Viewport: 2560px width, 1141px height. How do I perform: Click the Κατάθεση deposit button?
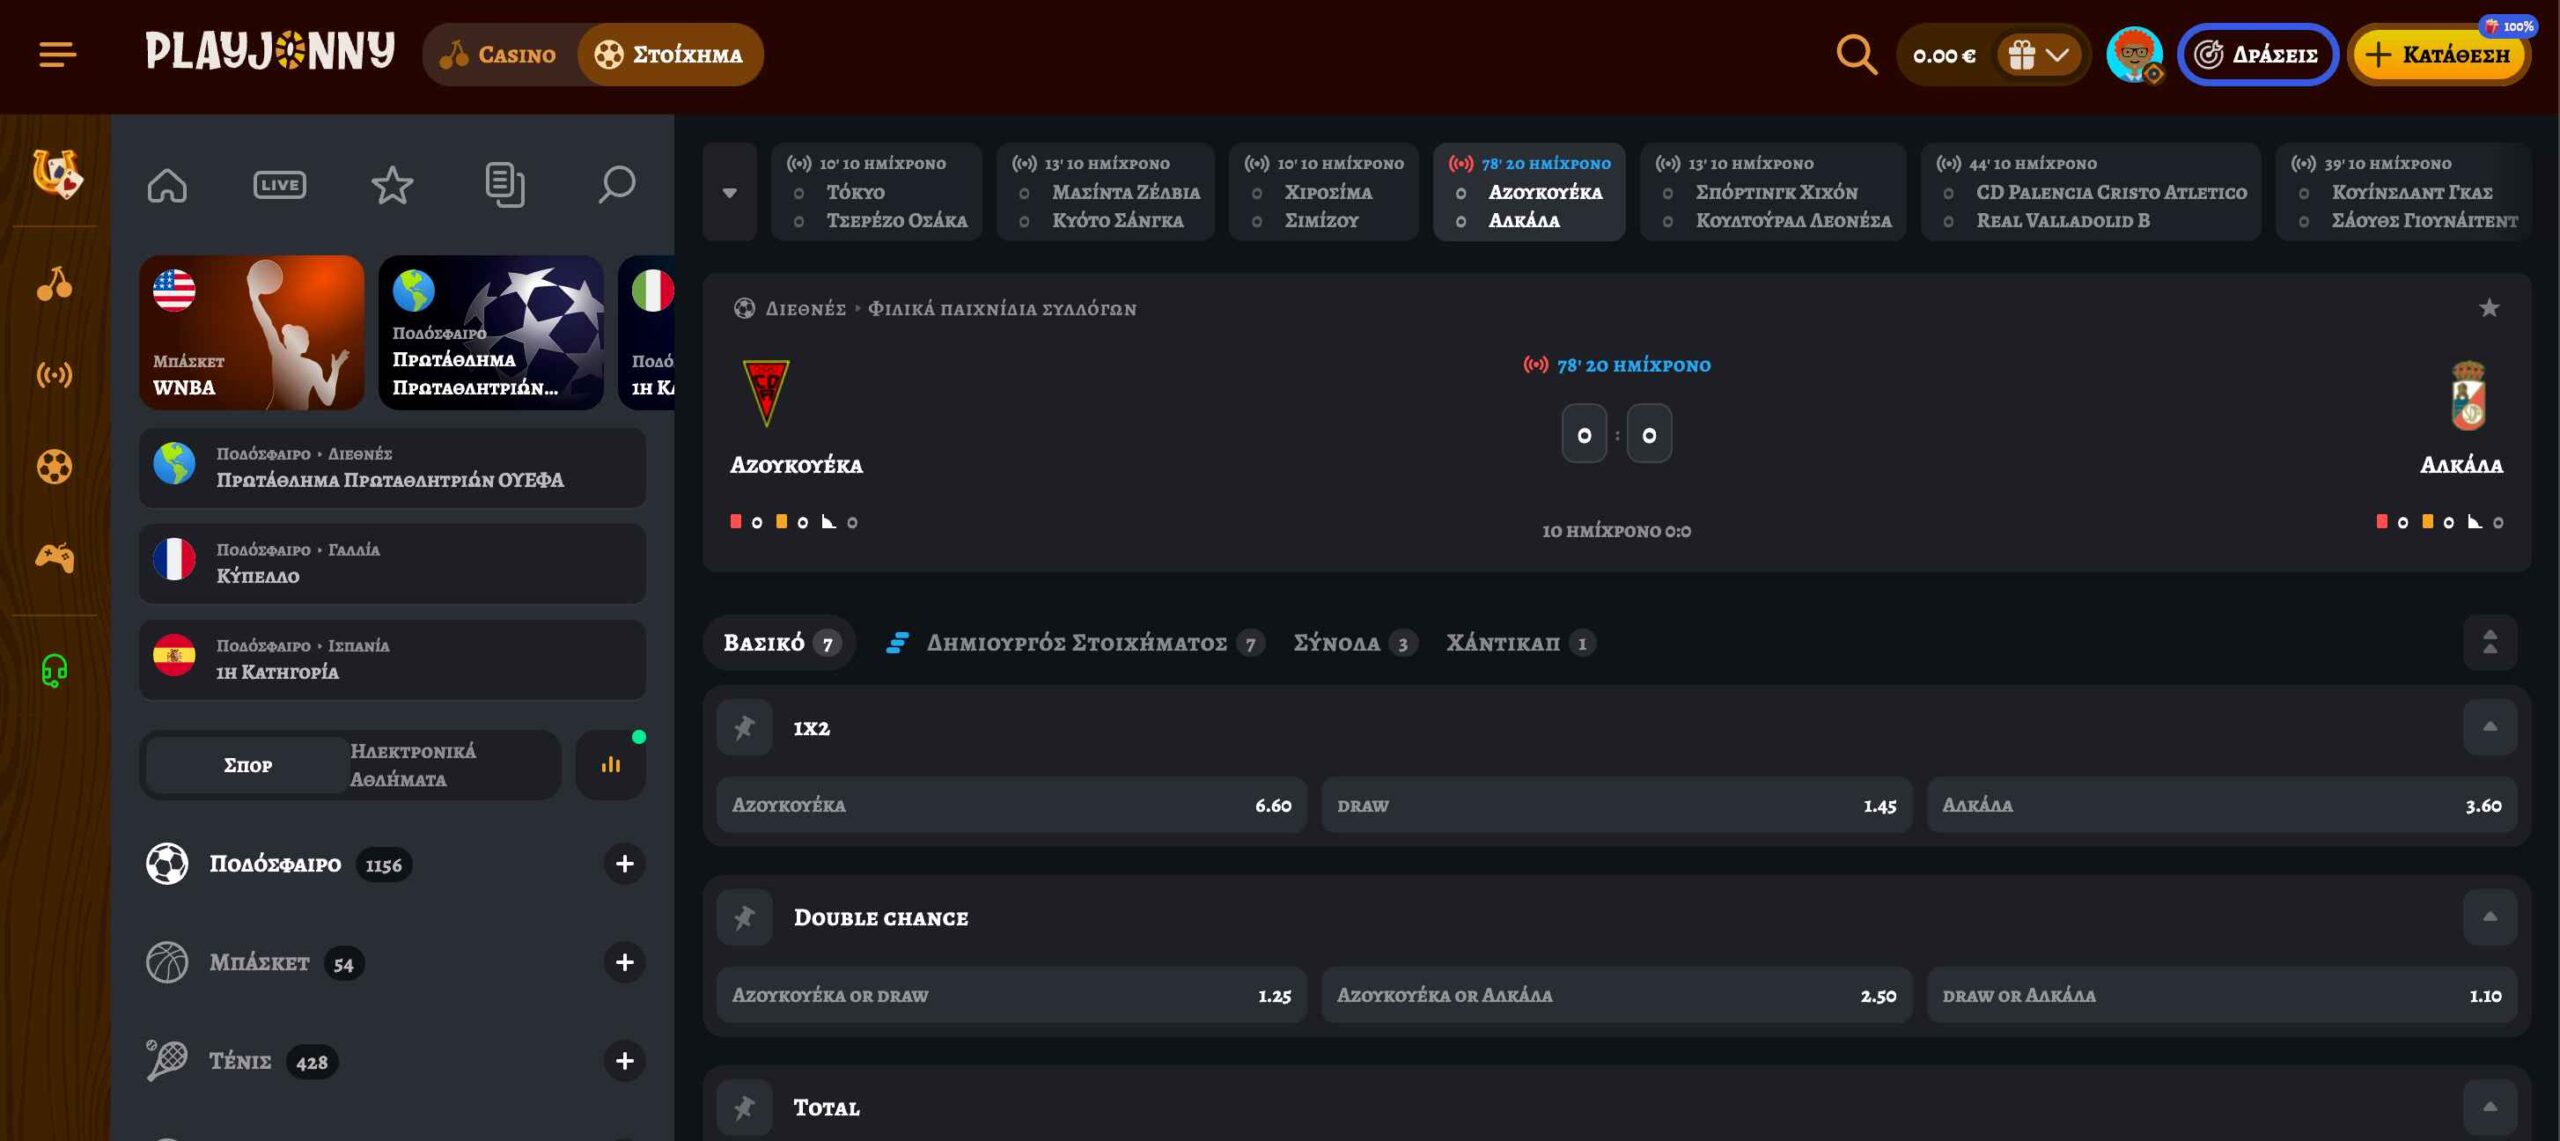(x=2438, y=55)
